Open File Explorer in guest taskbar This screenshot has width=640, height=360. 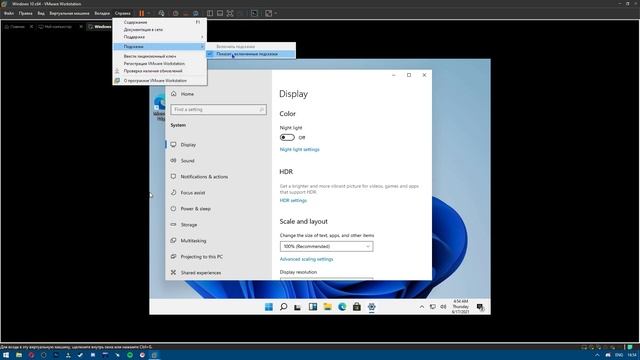click(327, 307)
